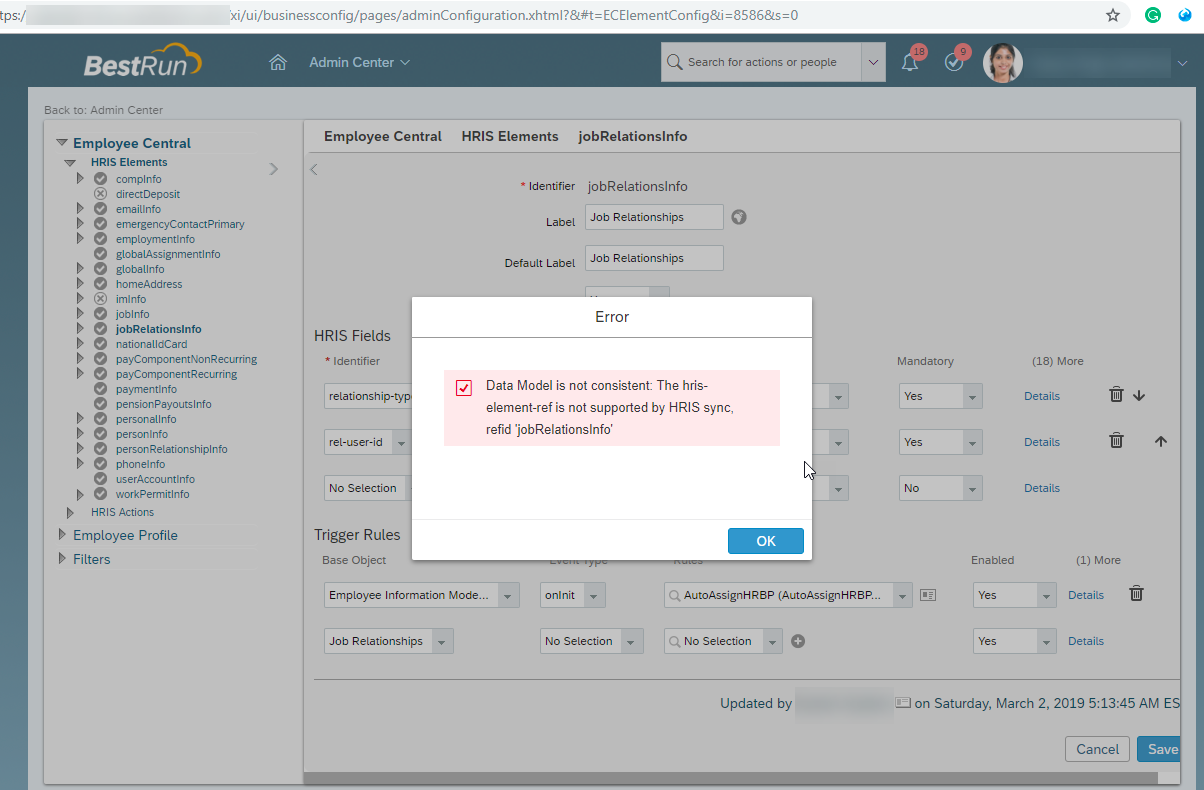Click status icon beside directDeposit

[x=100, y=194]
